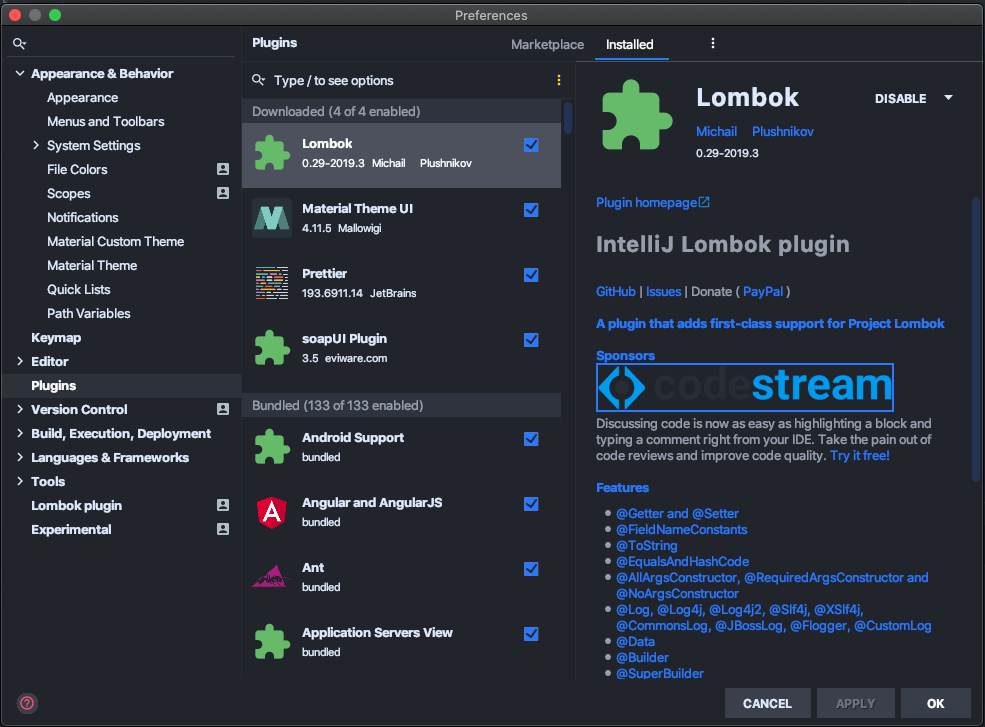
Task: Open Menus and Toolbars settings
Action: [x=106, y=121]
